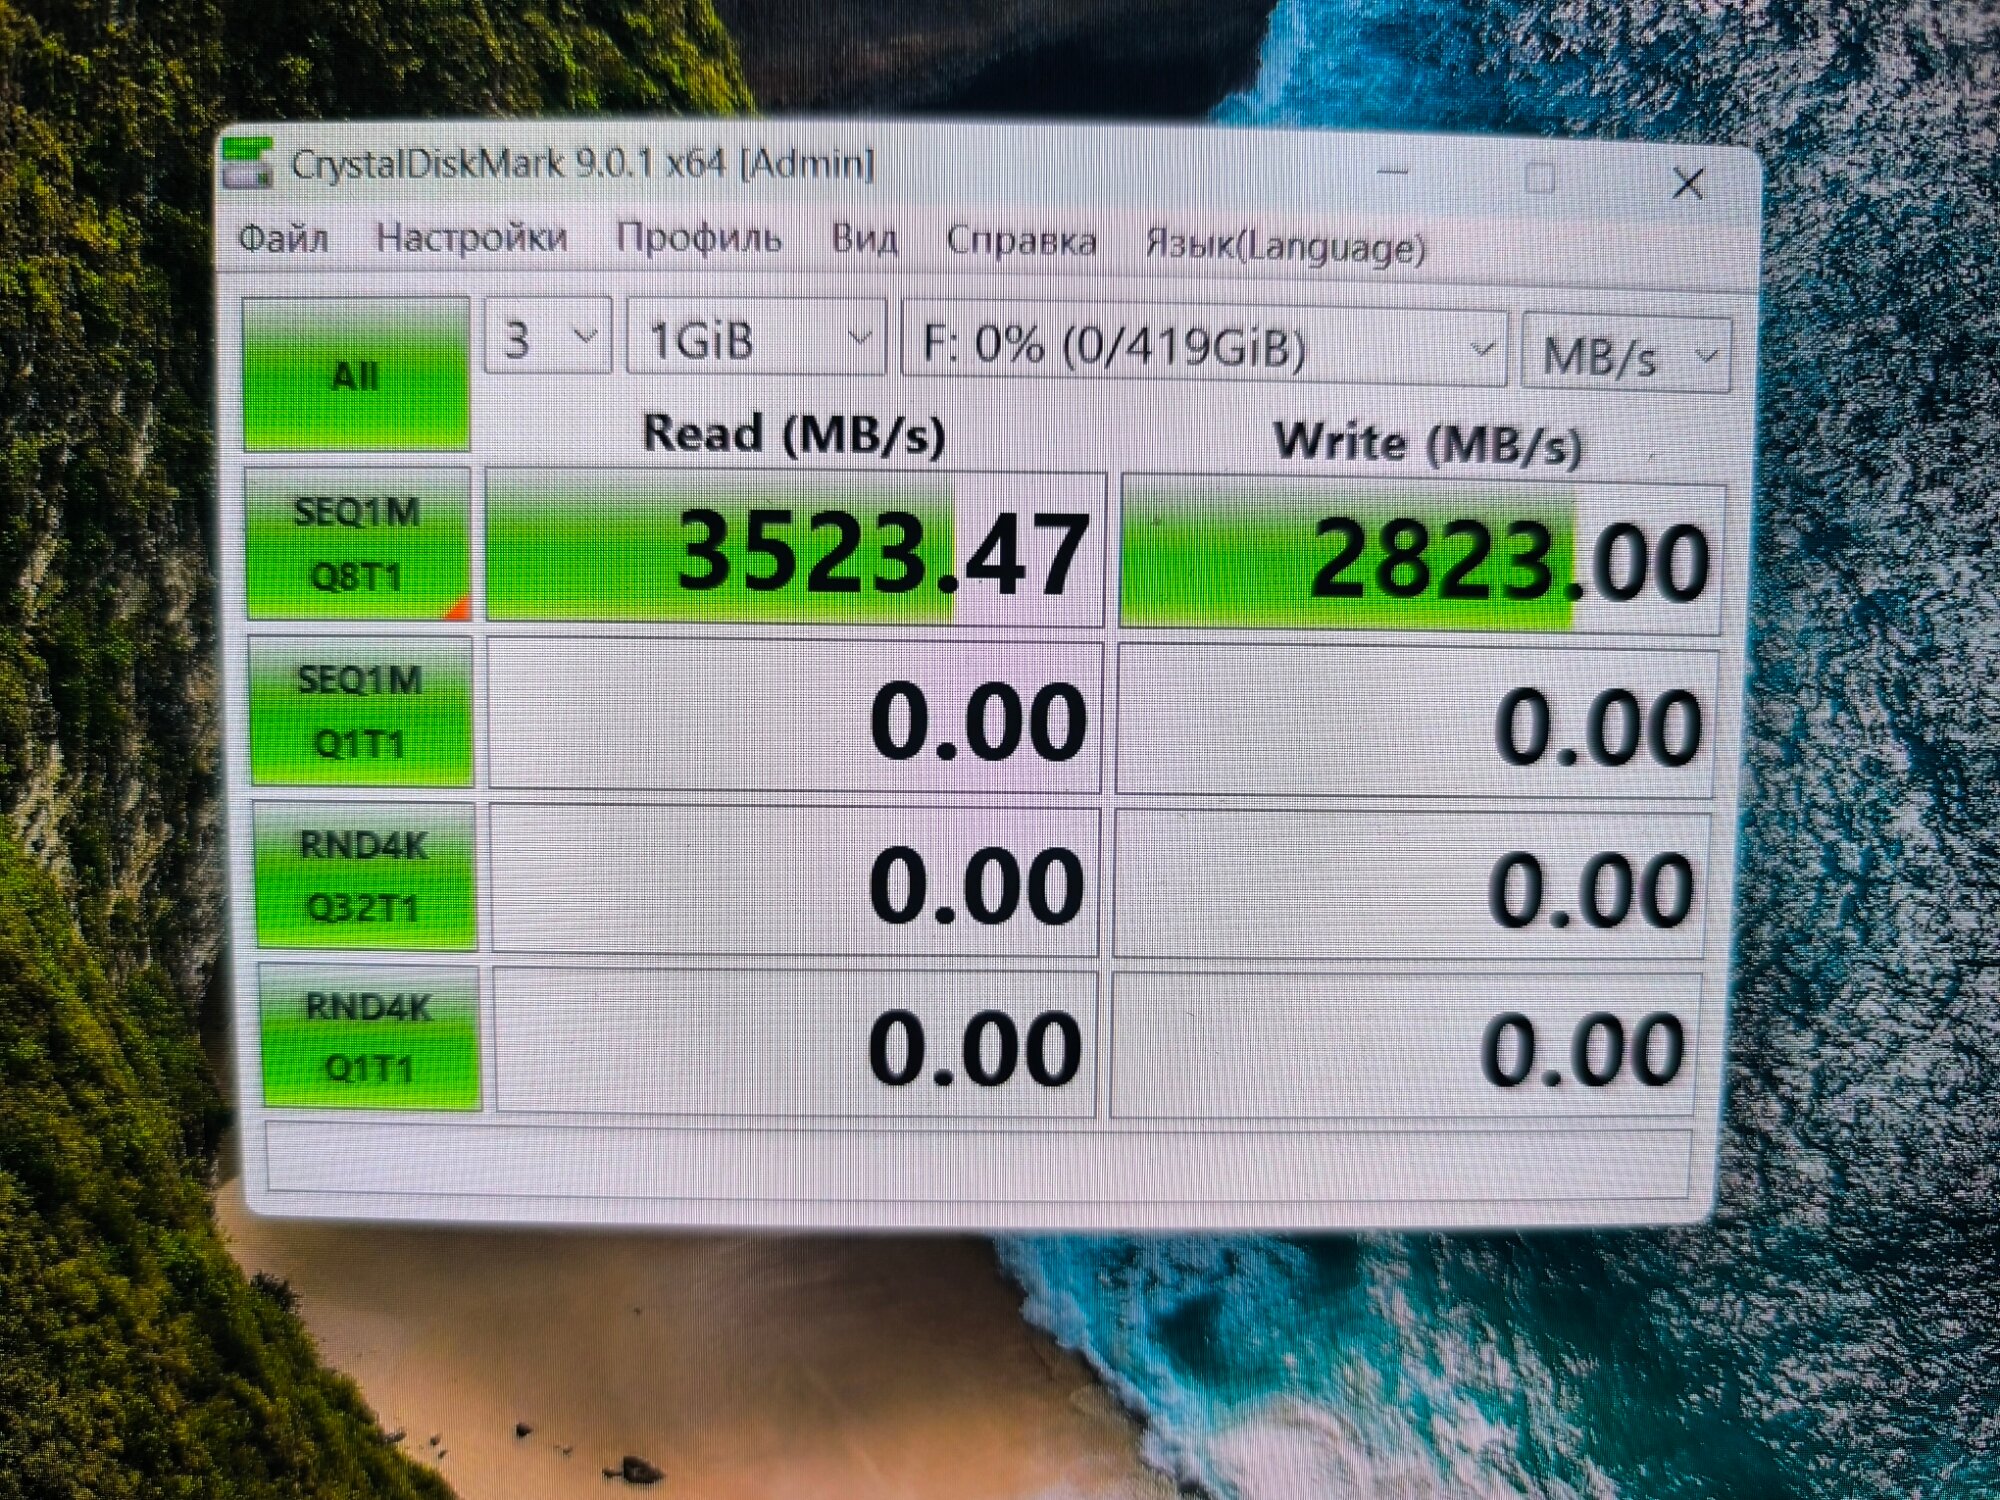Open the Профиль menu
Image resolution: width=2000 pixels, height=1500 pixels.
point(698,239)
